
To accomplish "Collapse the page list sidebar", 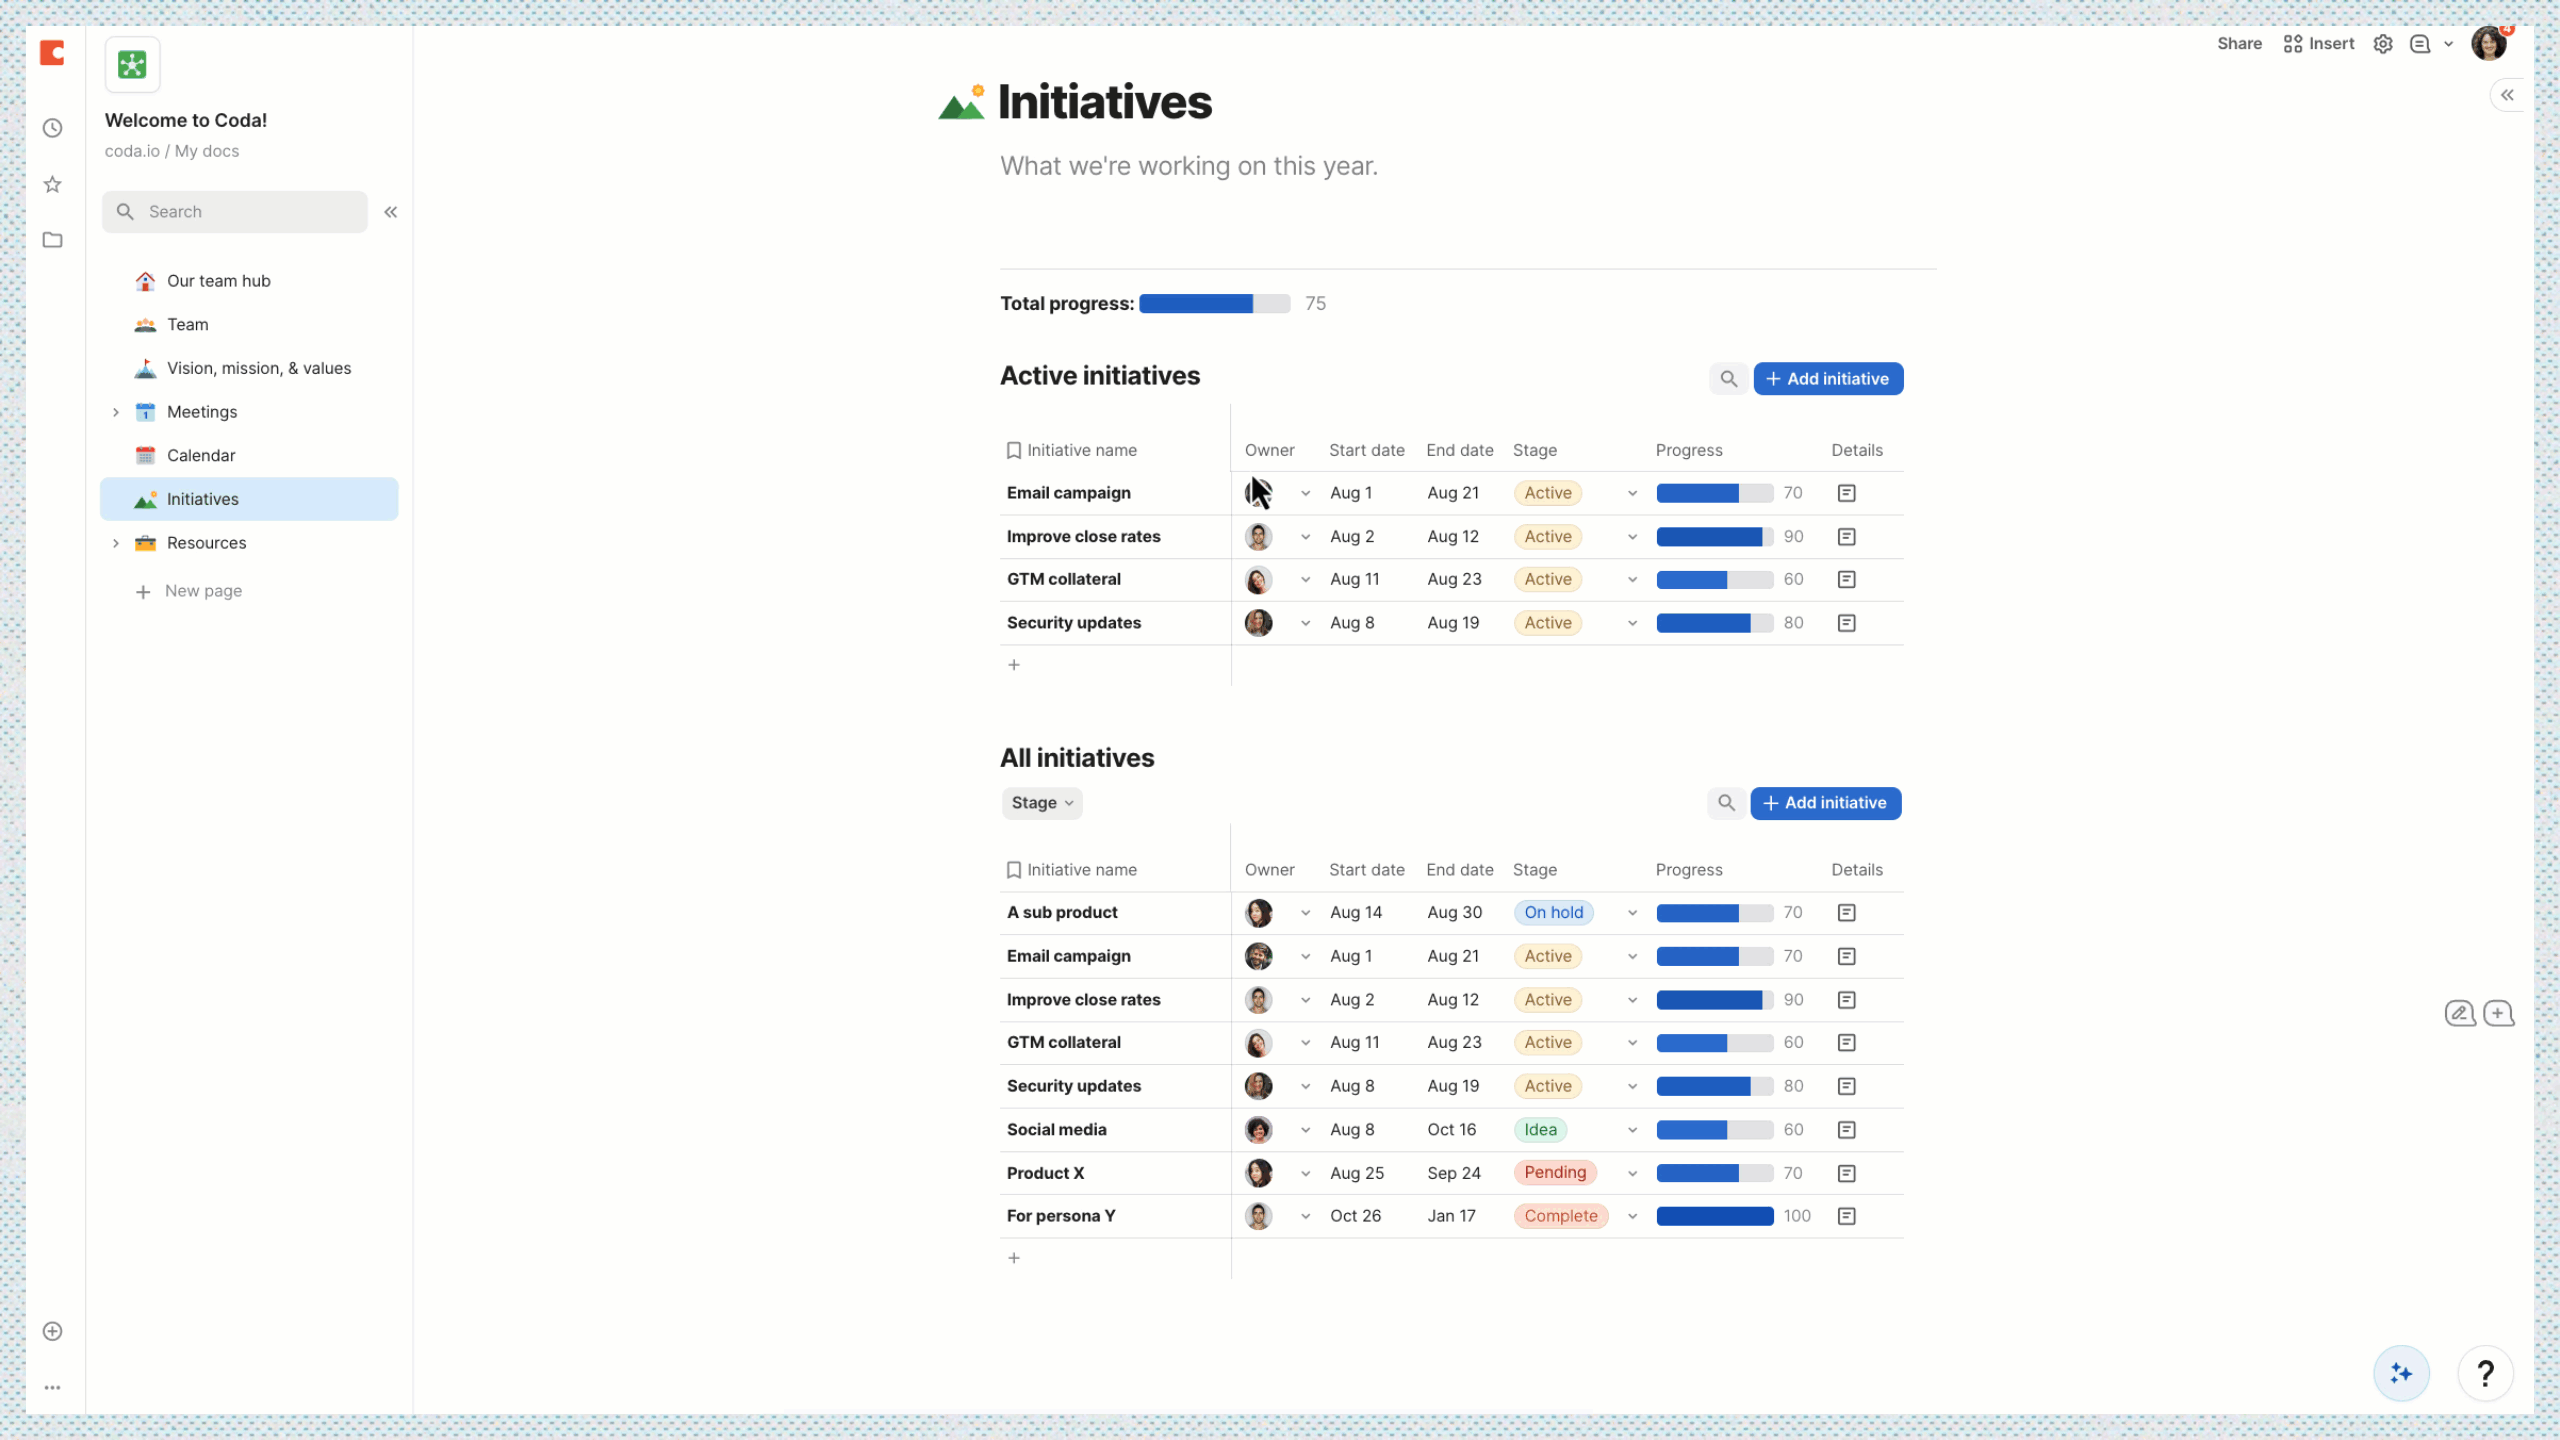I will tap(391, 212).
